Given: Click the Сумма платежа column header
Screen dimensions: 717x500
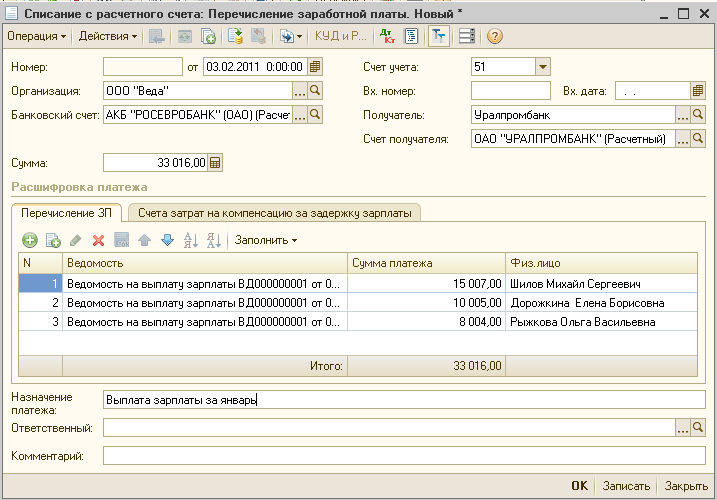Looking at the screenshot, I should pos(427,263).
